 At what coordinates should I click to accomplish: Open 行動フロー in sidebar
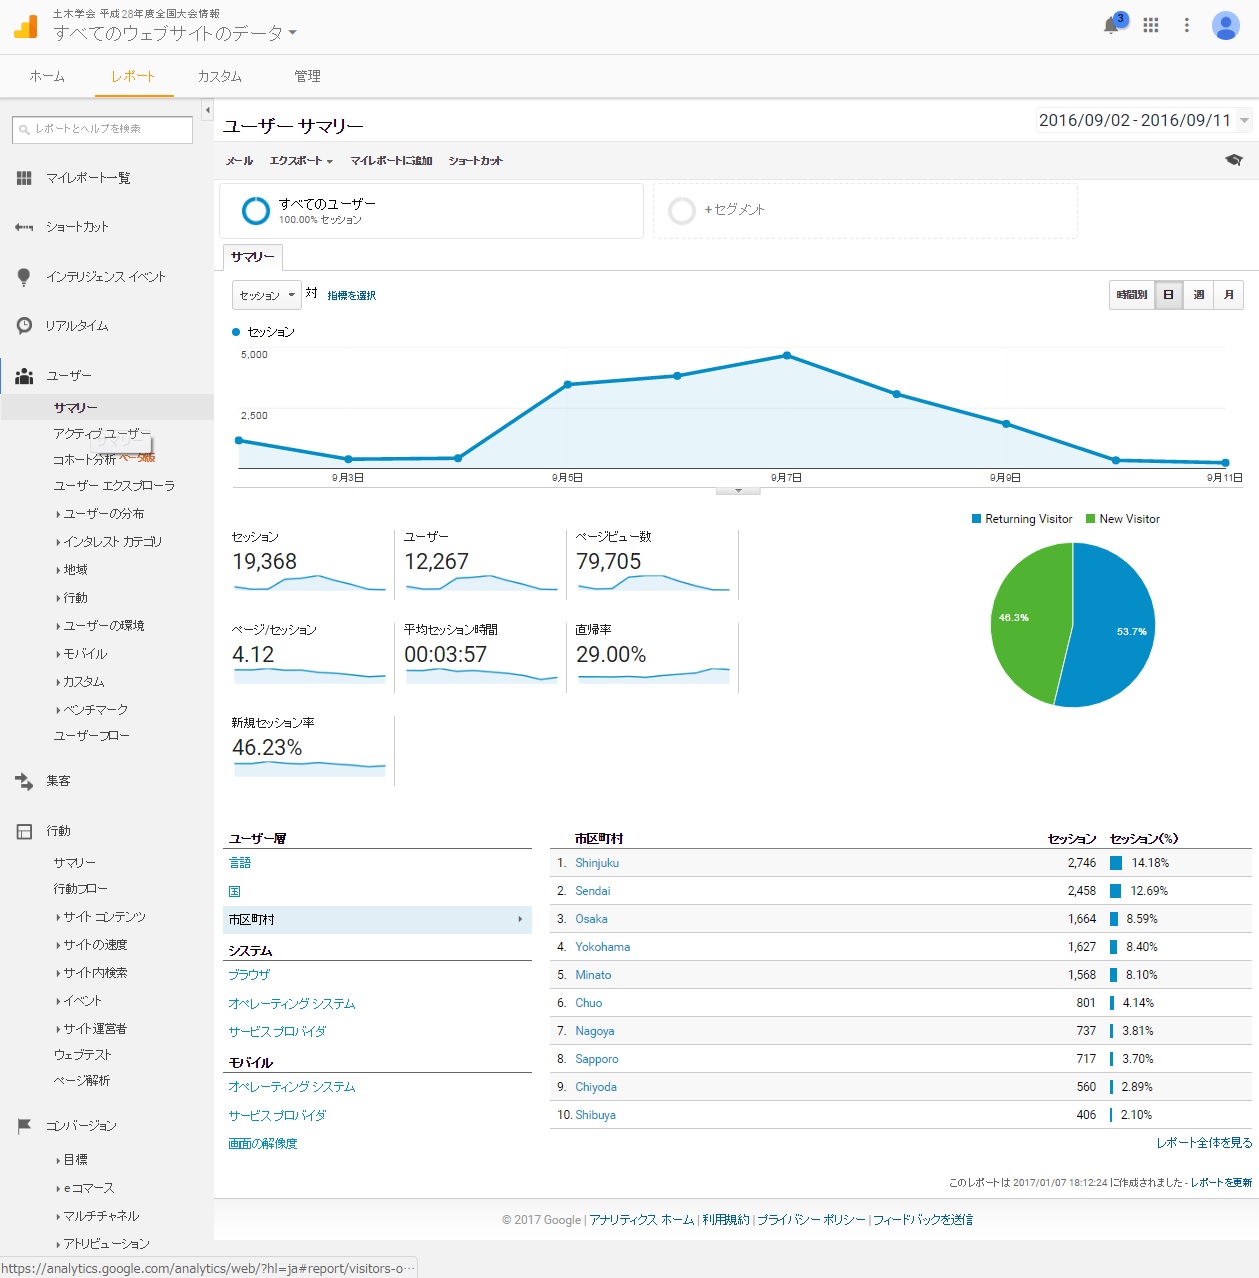coord(81,889)
